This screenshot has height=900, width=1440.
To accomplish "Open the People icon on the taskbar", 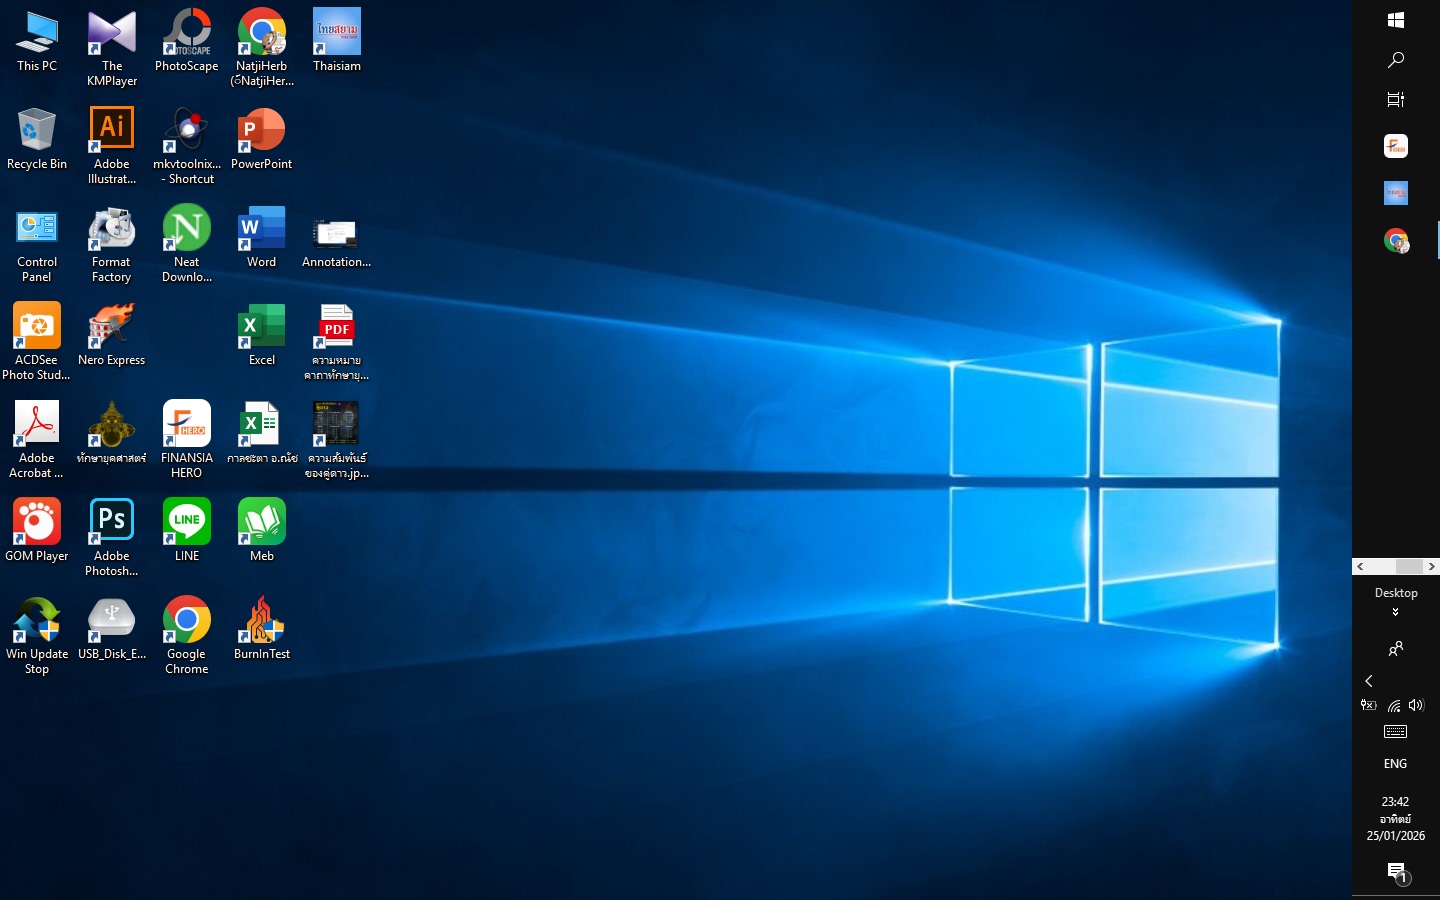I will tap(1396, 649).
